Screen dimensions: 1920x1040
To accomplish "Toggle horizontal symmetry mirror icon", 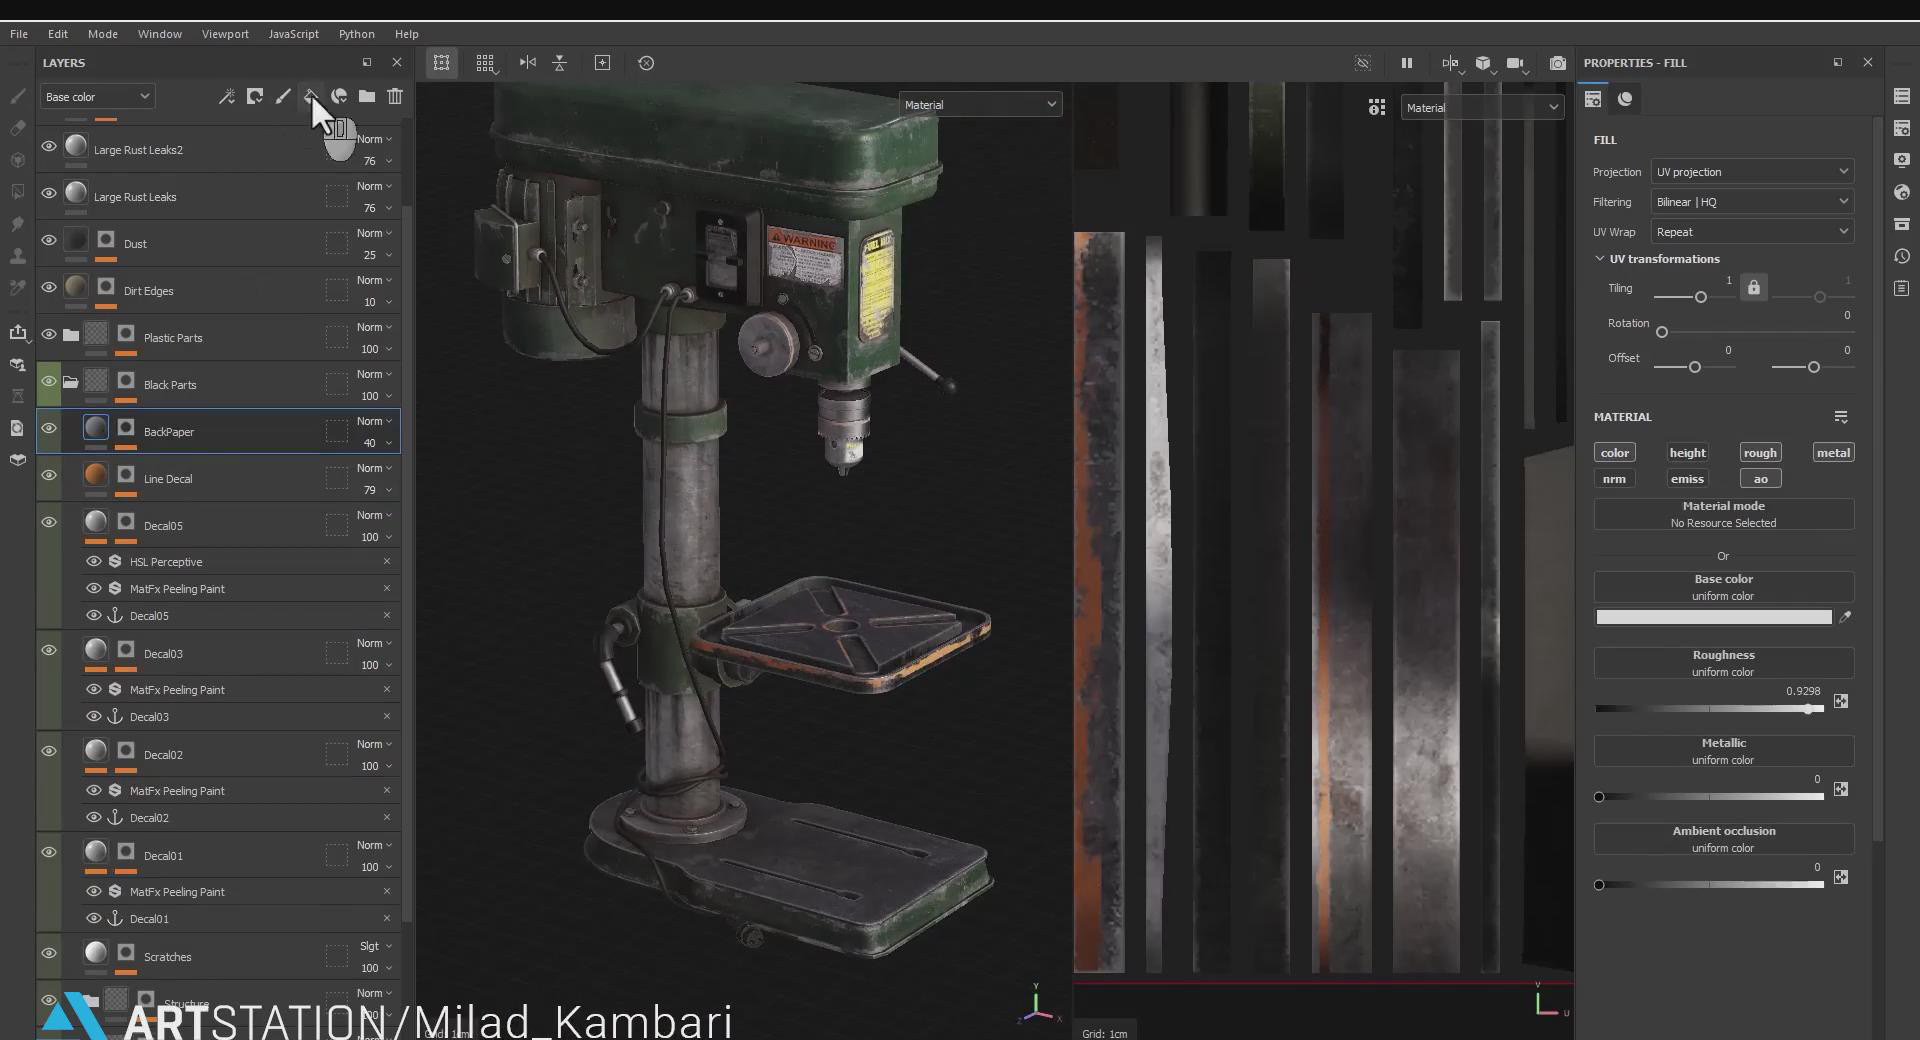I will [528, 63].
